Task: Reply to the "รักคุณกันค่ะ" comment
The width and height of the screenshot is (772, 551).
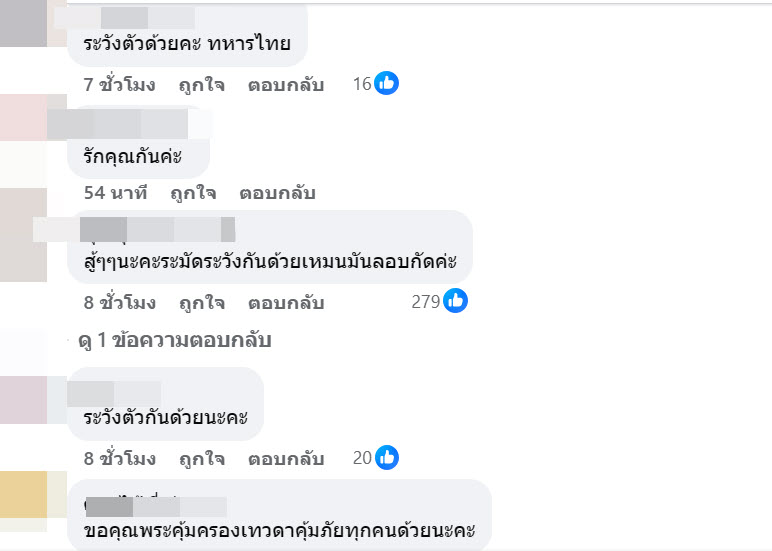Action: pos(277,193)
